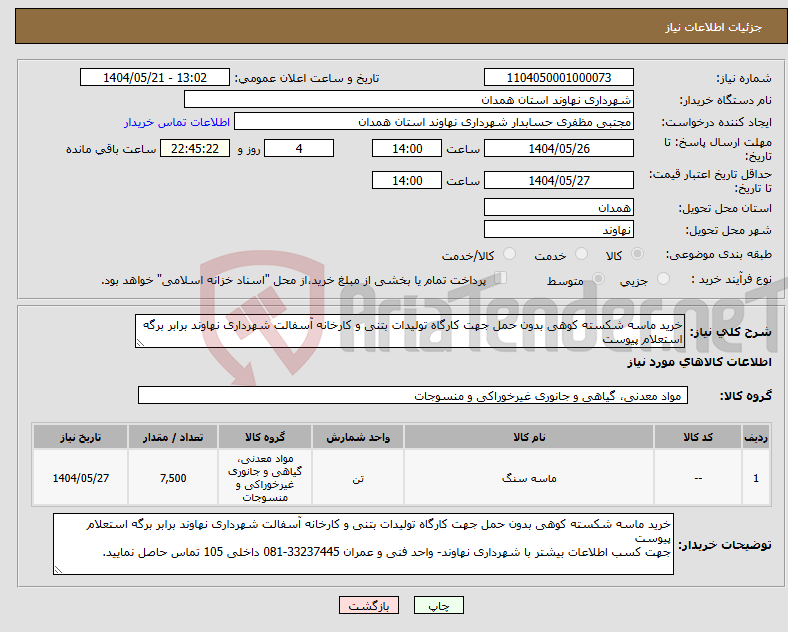788x632 pixels.
Task: Click the goods group cell in table row
Action: [265, 478]
